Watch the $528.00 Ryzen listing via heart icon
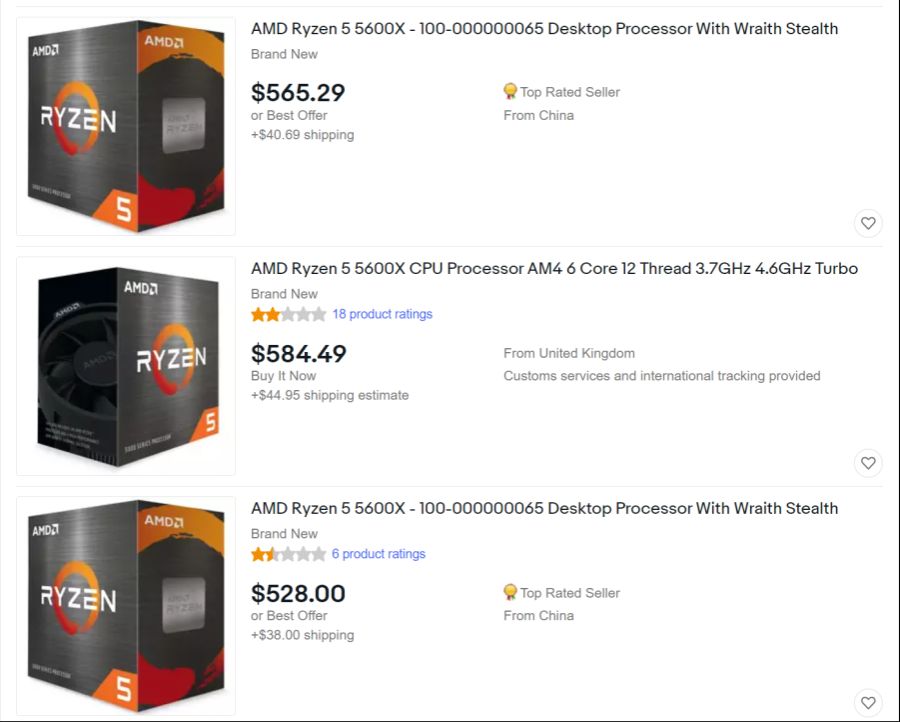Screen dimensions: 900x722 tap(868, 702)
